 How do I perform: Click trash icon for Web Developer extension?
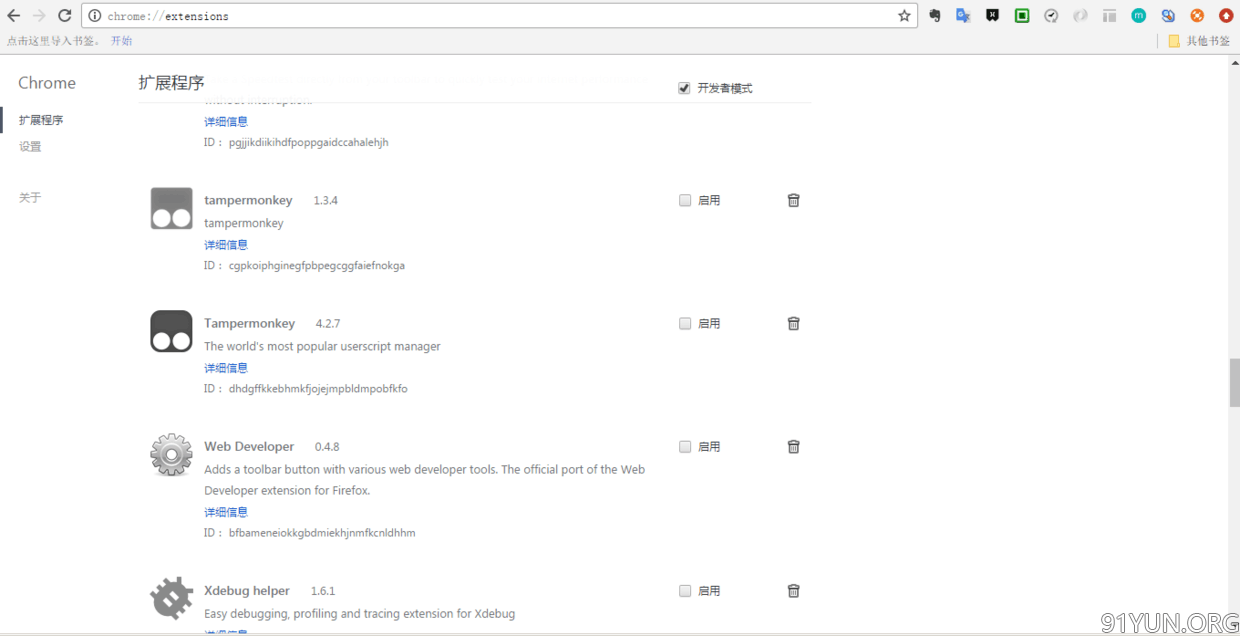click(793, 446)
